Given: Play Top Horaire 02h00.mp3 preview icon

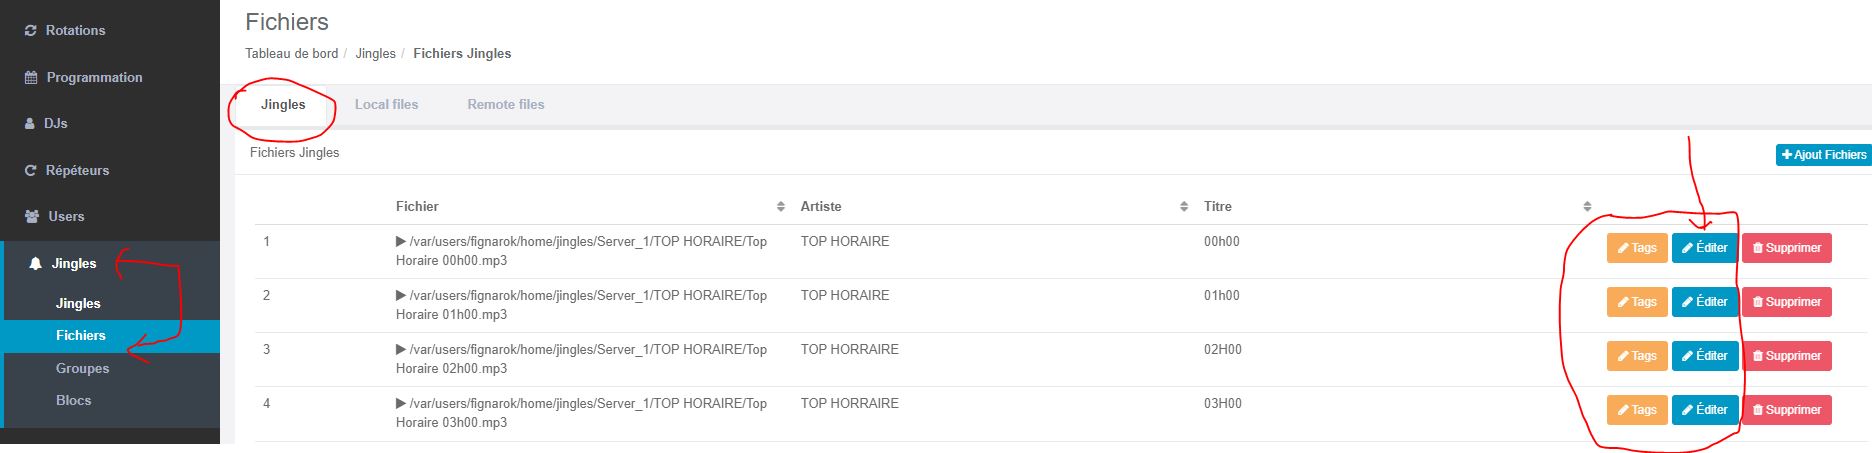Looking at the screenshot, I should pyautogui.click(x=401, y=349).
